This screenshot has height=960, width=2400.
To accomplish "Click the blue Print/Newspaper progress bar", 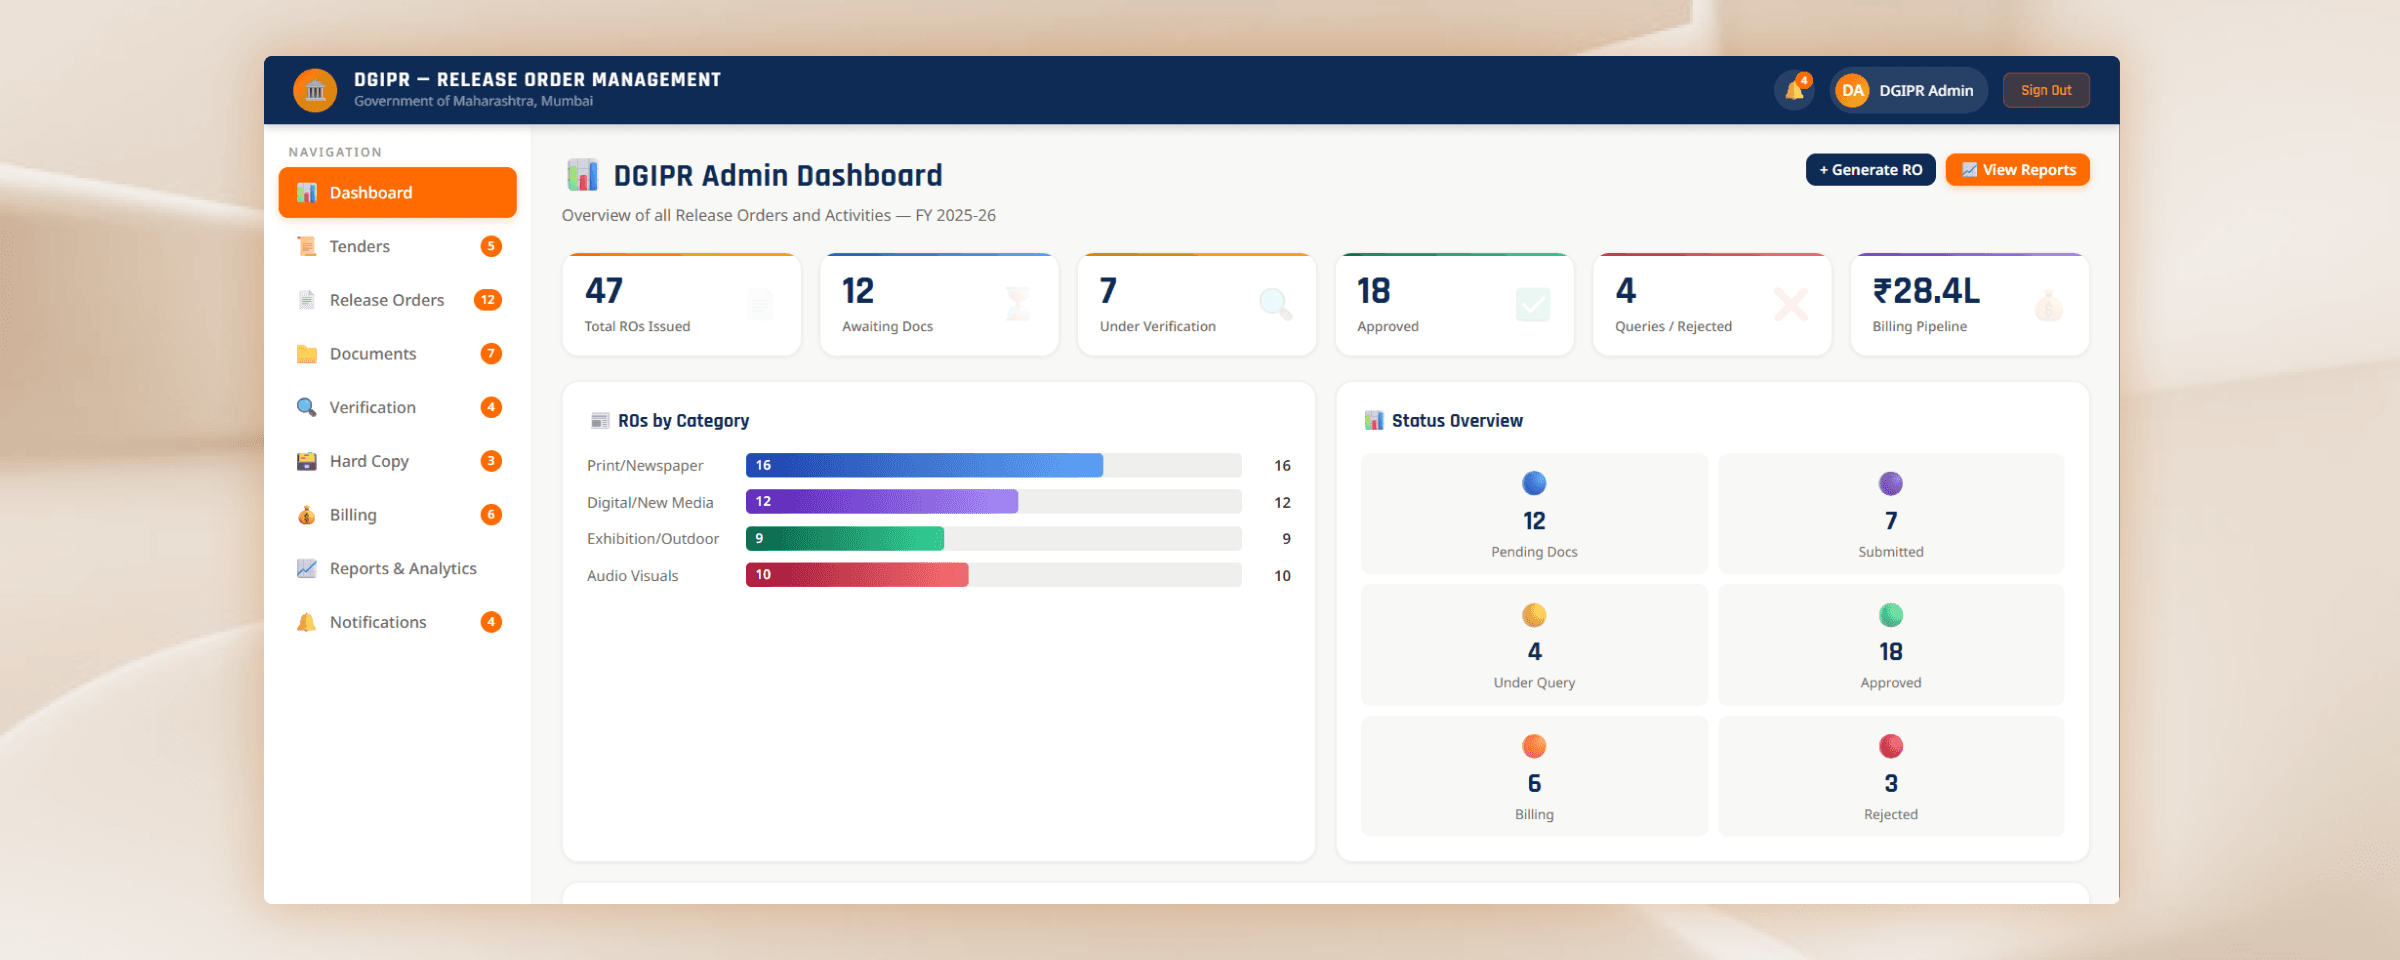I will 924,465.
